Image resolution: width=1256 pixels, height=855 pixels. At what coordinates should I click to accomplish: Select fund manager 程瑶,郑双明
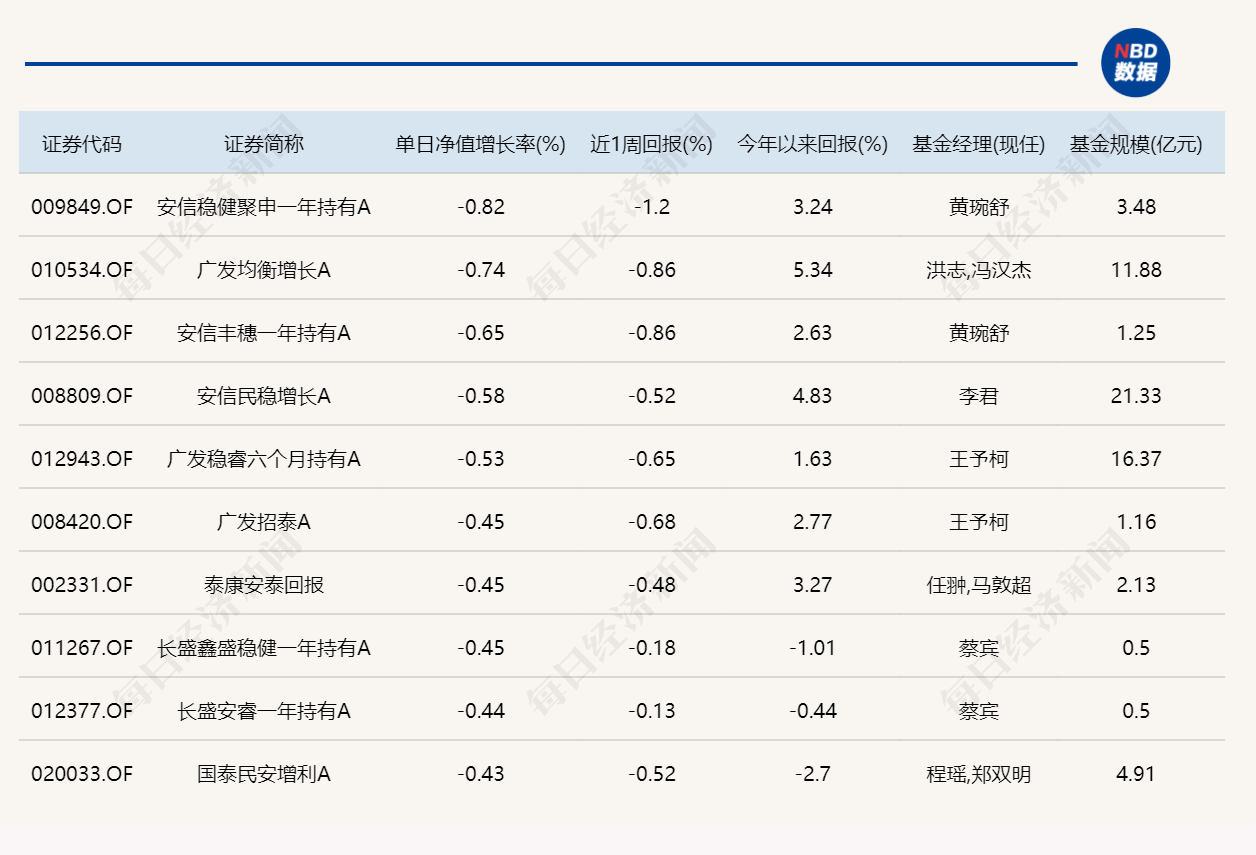click(x=978, y=774)
